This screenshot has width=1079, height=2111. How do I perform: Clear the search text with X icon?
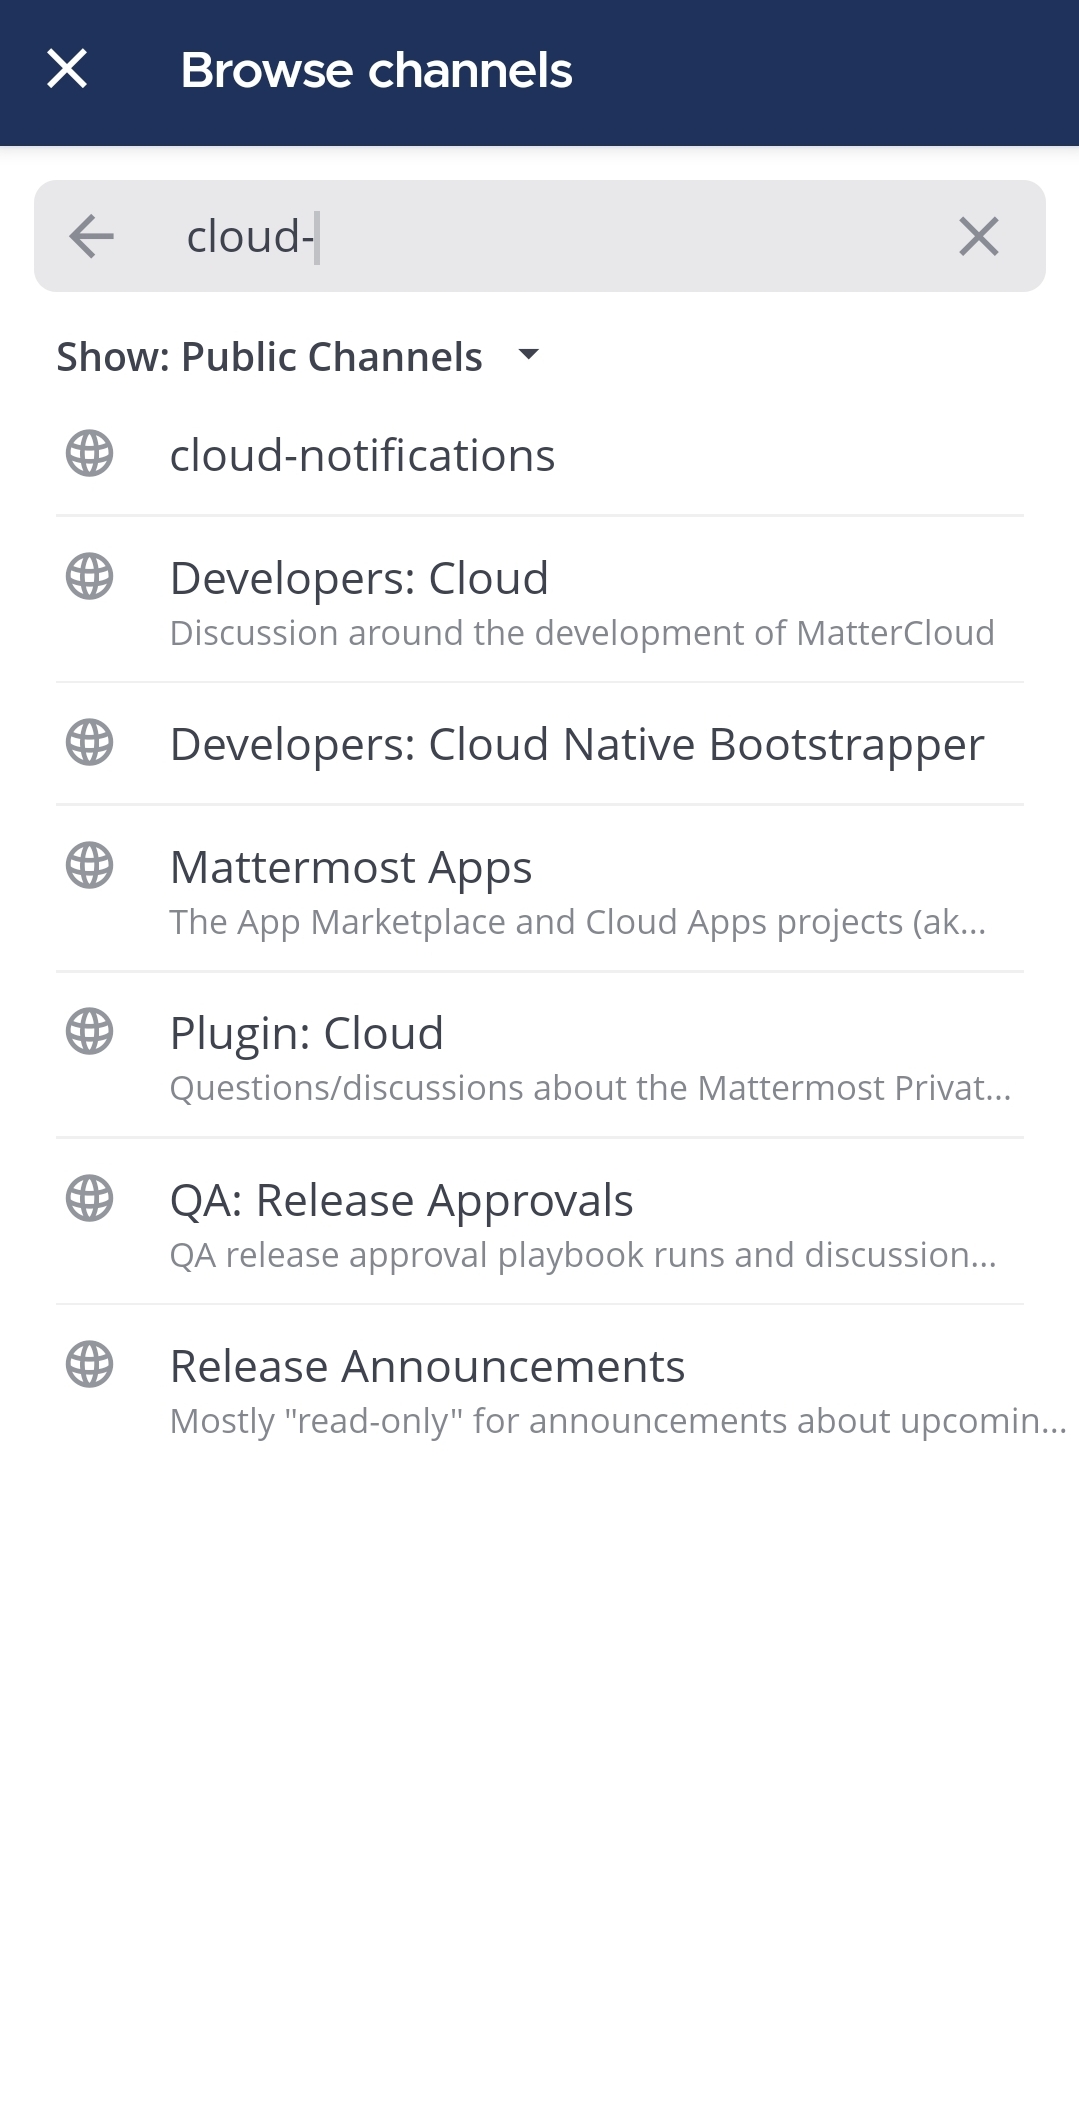point(978,237)
